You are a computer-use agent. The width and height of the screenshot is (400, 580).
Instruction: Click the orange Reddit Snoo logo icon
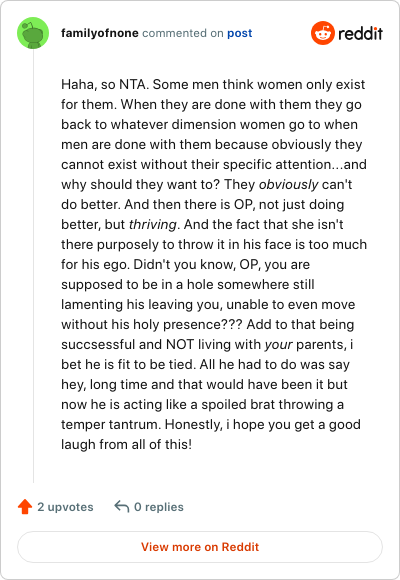click(x=323, y=33)
